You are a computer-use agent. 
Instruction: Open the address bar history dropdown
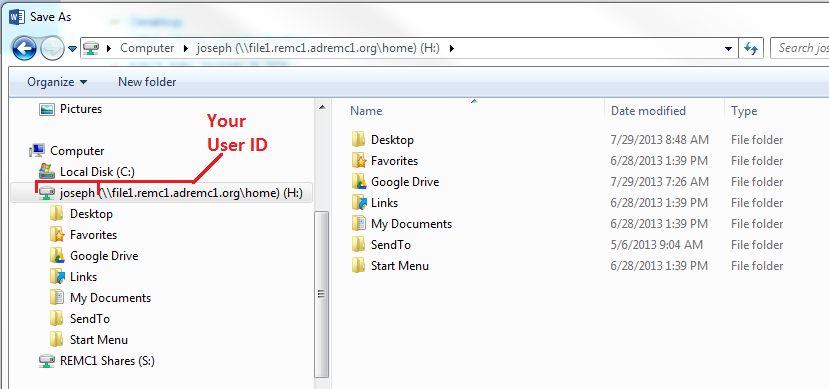pyautogui.click(x=729, y=49)
